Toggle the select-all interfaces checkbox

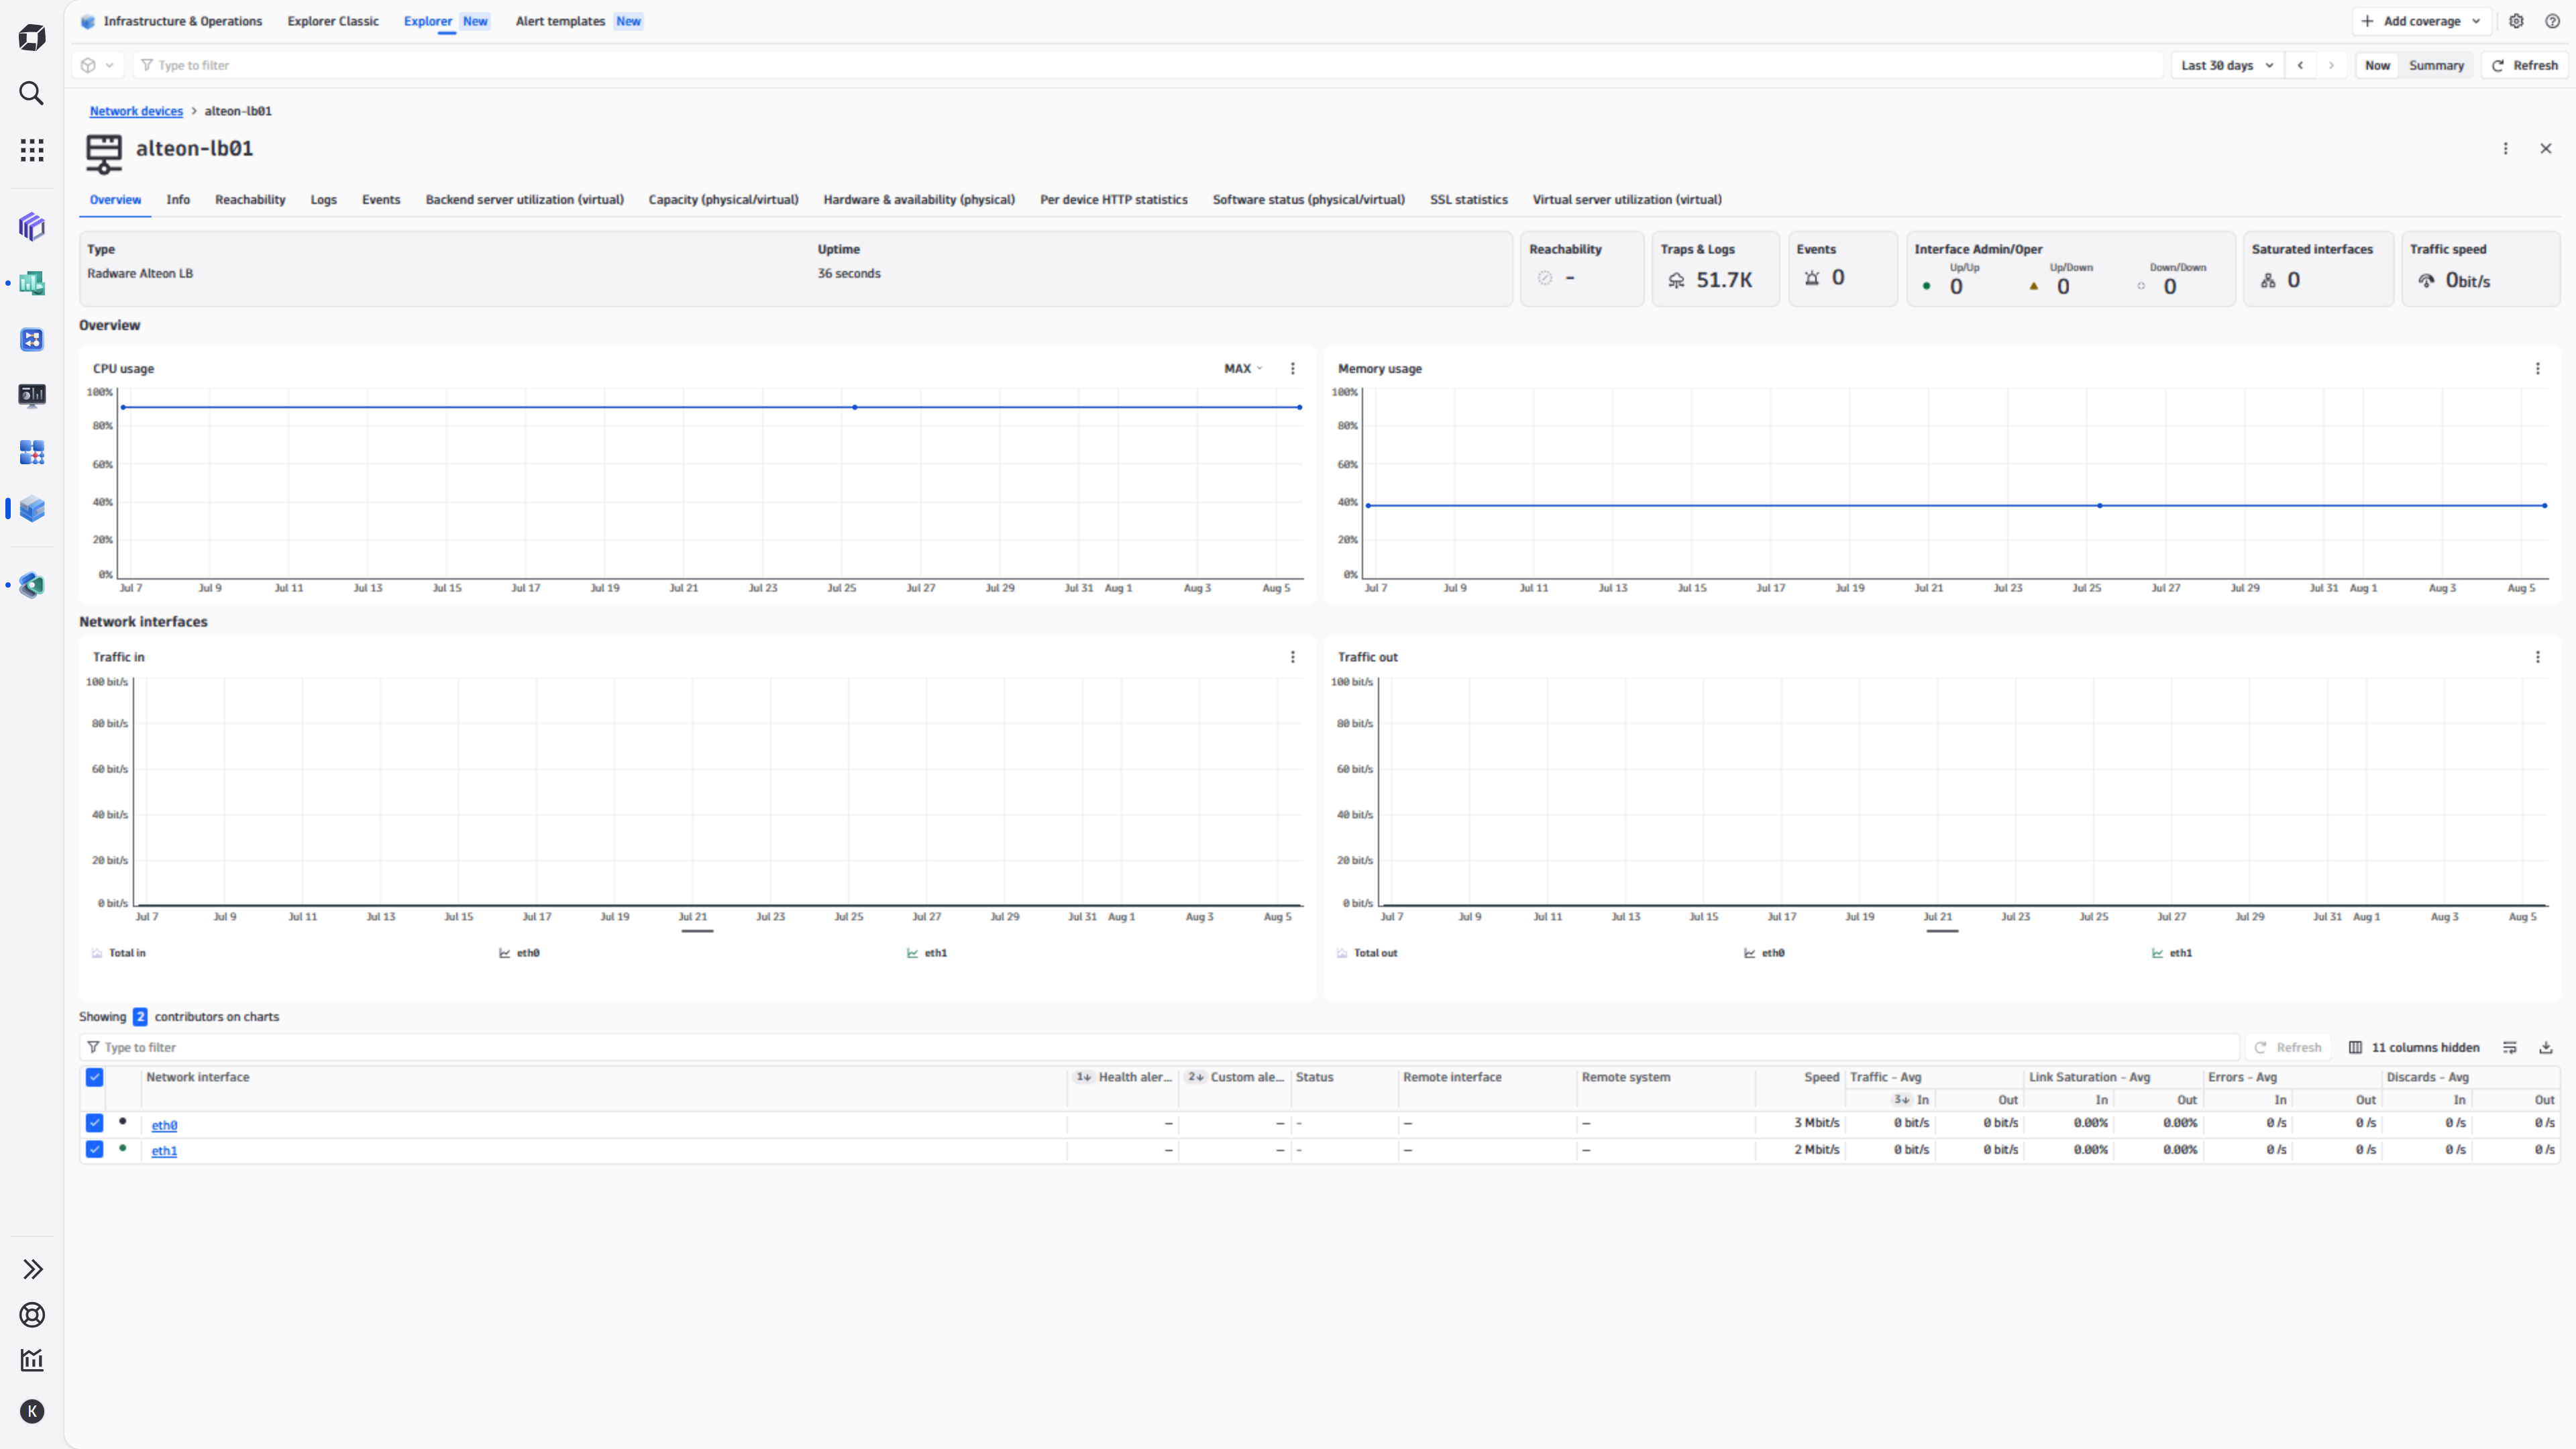(x=94, y=1077)
